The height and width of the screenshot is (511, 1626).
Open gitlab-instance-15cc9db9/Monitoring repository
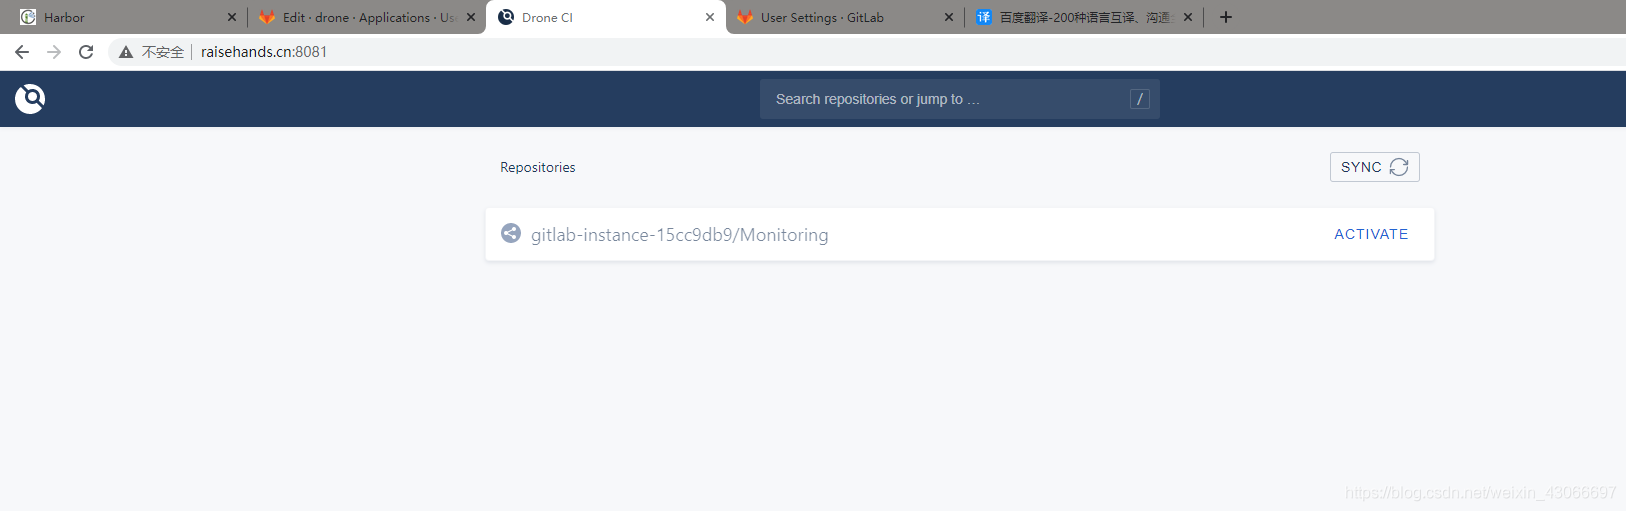point(679,235)
